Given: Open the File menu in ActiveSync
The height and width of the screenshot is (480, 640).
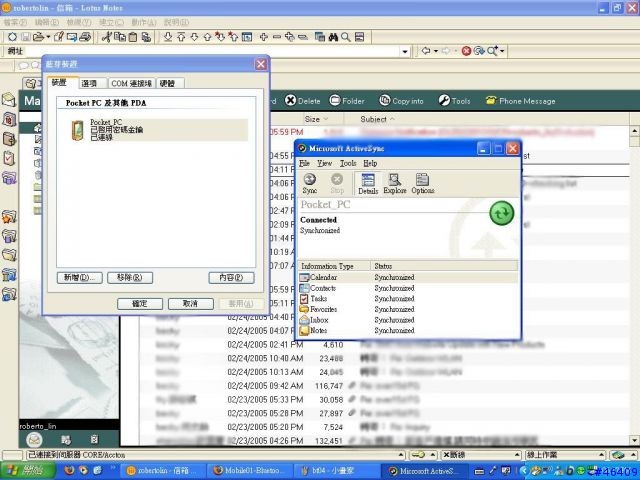Looking at the screenshot, I should [x=304, y=163].
